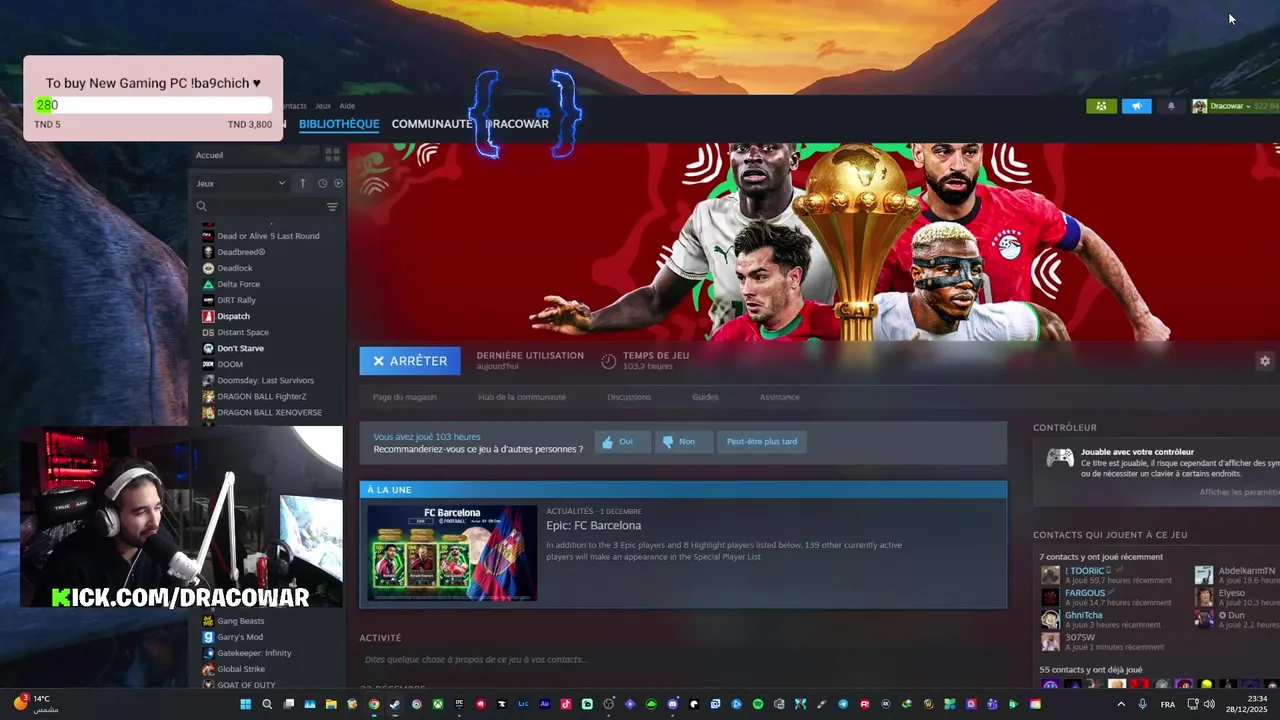Open Spotify from the taskbar
The height and width of the screenshot is (720, 1280).
click(x=758, y=704)
